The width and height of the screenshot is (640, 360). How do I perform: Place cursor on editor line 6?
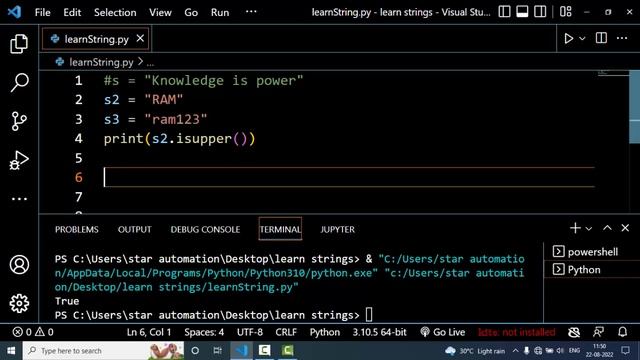click(349, 177)
